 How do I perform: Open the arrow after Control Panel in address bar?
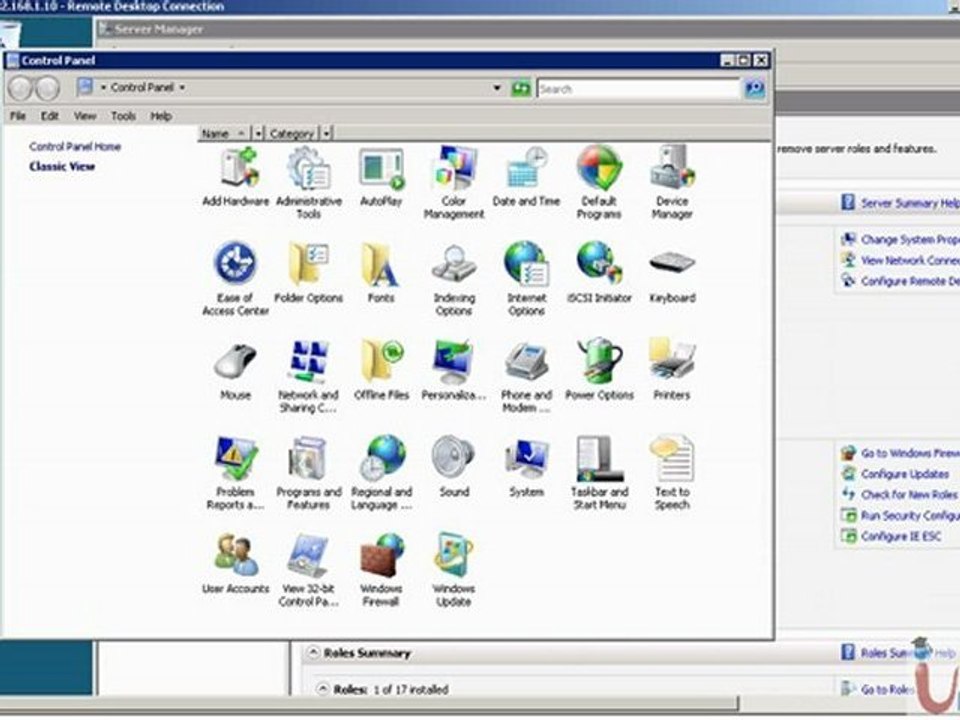click(182, 88)
